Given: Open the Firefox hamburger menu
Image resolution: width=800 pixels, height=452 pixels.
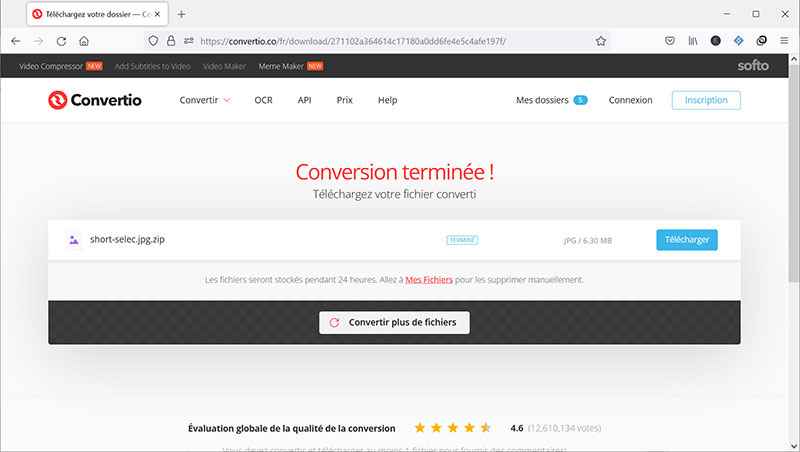Looking at the screenshot, I should coord(784,41).
